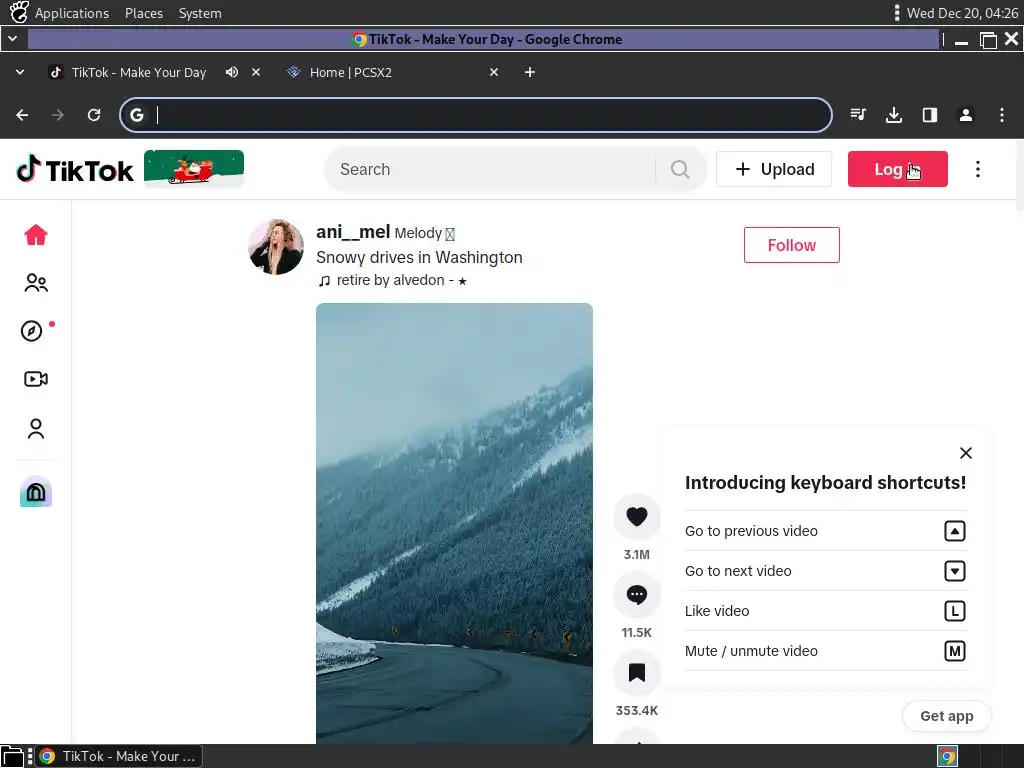Image resolution: width=1024 pixels, height=768 pixels.
Task: Open Chrome profile icon
Action: (966, 115)
